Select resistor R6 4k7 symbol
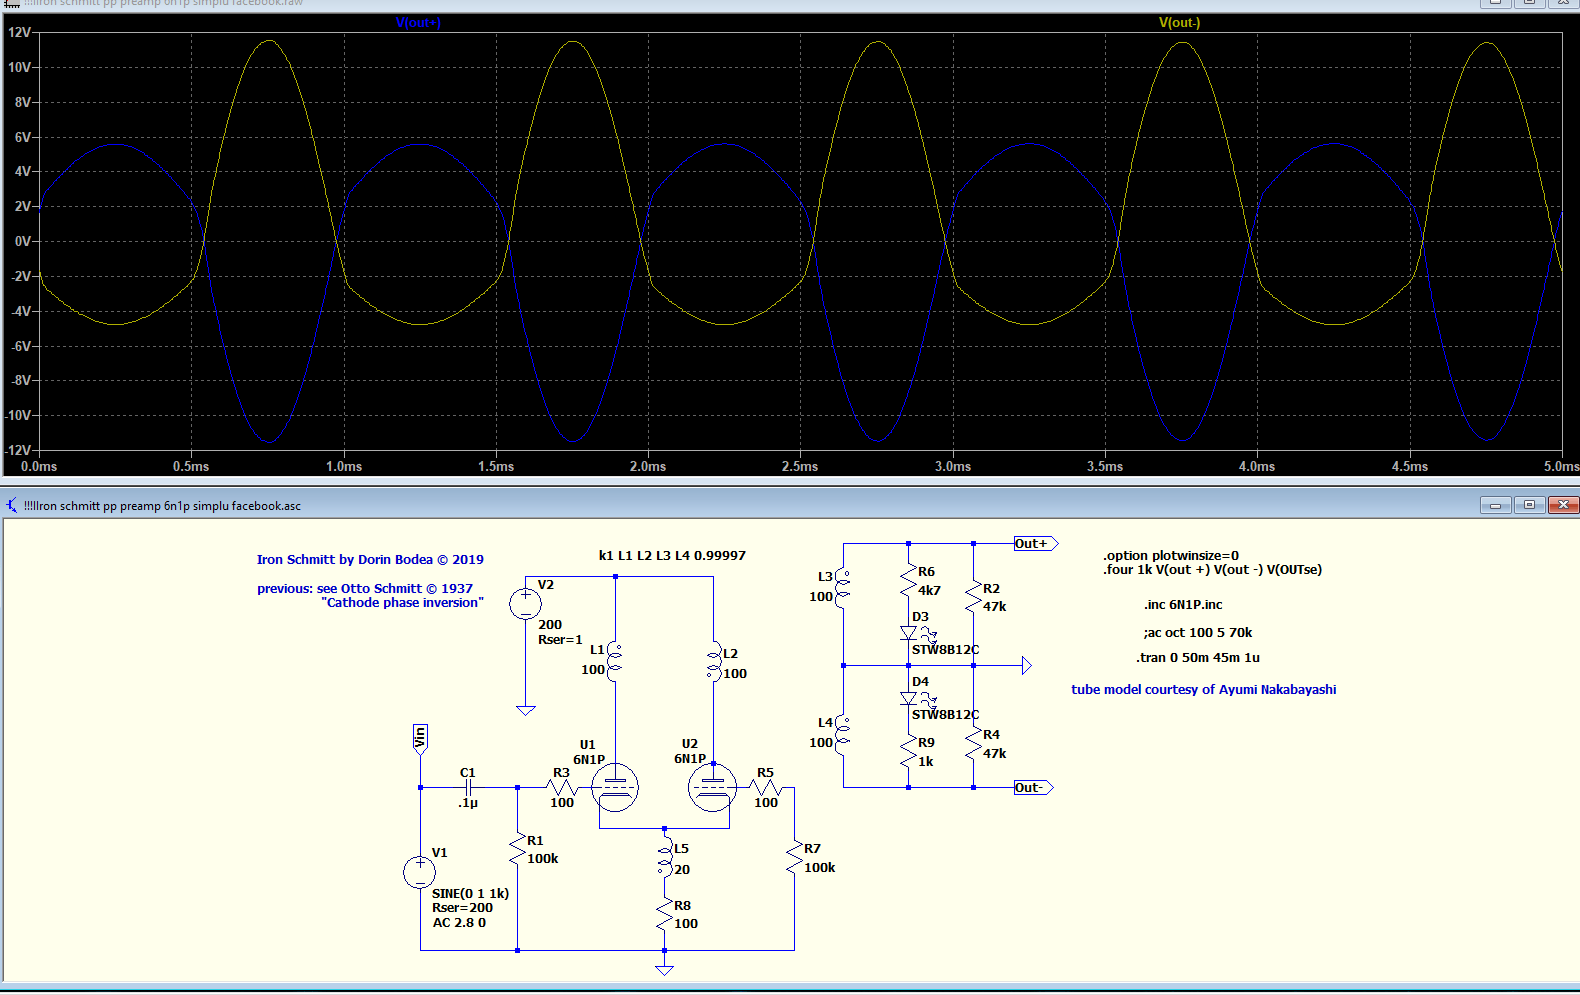Viewport: 1580px width, 995px height. pos(908,581)
